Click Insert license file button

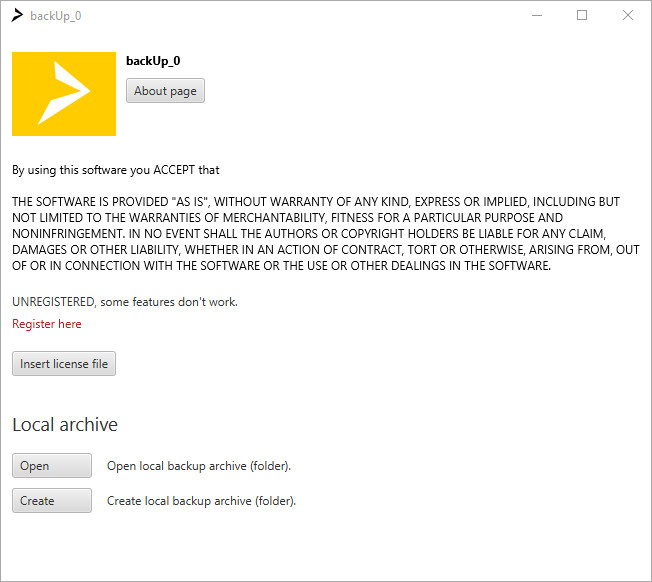[64, 364]
